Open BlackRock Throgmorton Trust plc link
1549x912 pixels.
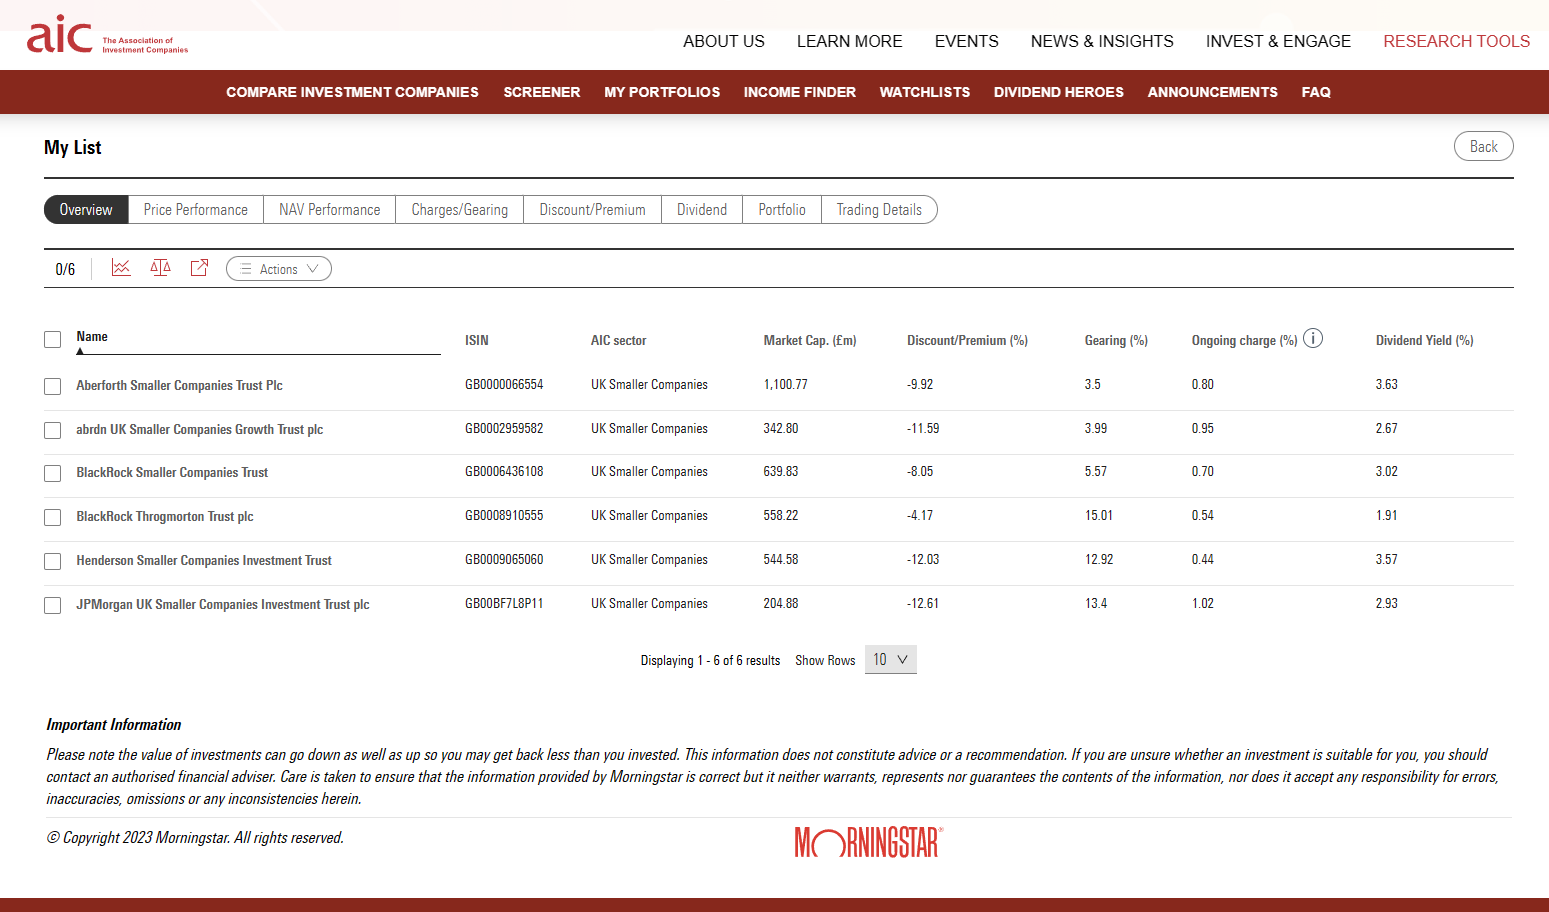click(x=165, y=517)
